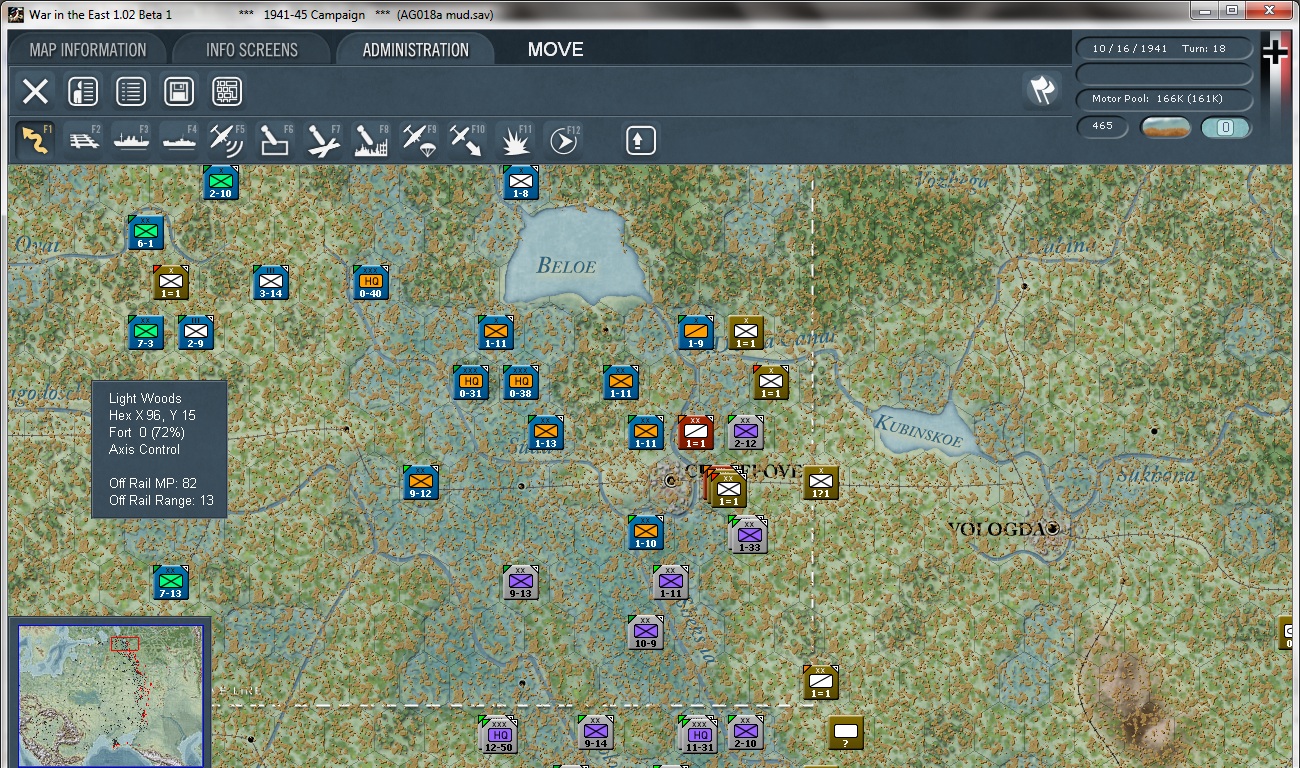Select the green 7-13 unit counter

point(171,583)
